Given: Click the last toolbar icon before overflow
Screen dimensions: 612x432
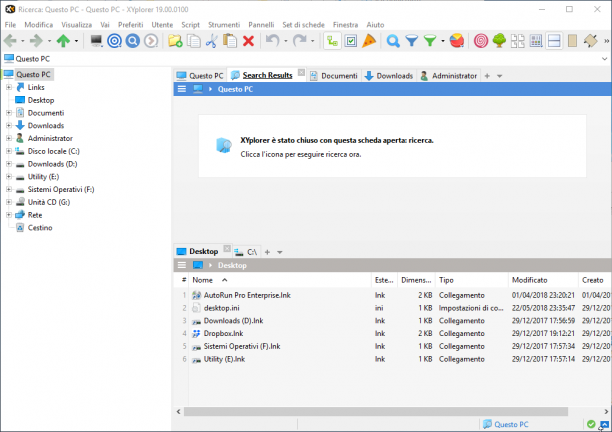Looking at the screenshot, I should (591, 41).
